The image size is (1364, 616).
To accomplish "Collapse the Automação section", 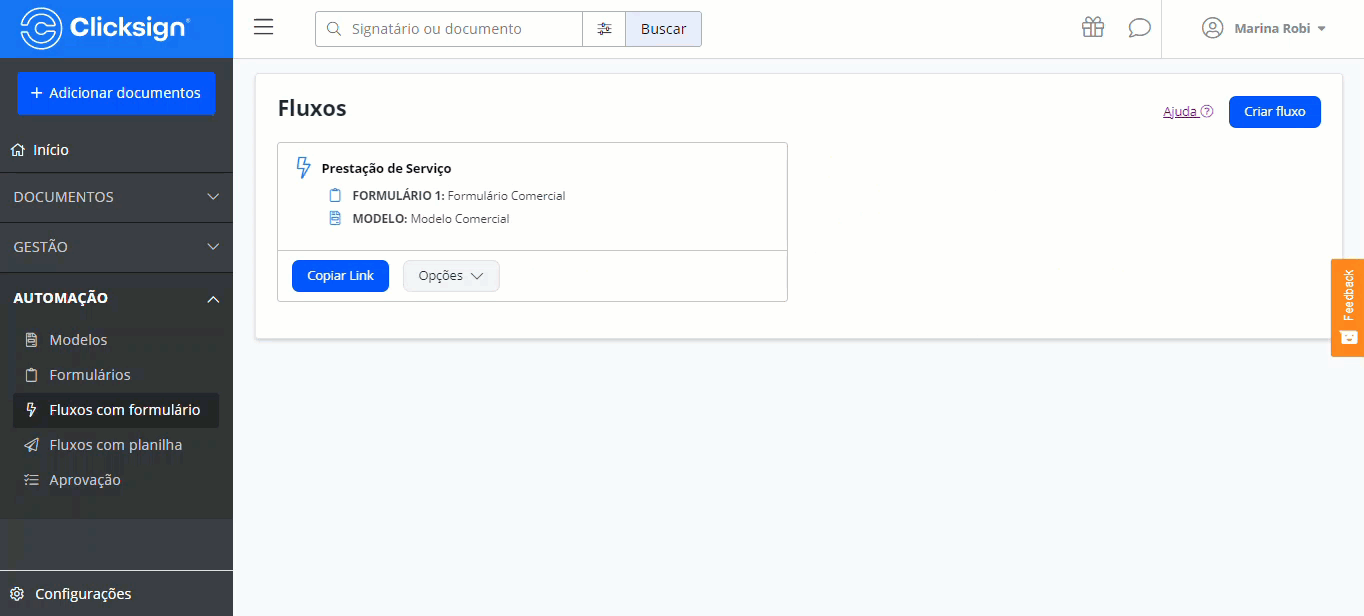I will pyautogui.click(x=116, y=298).
